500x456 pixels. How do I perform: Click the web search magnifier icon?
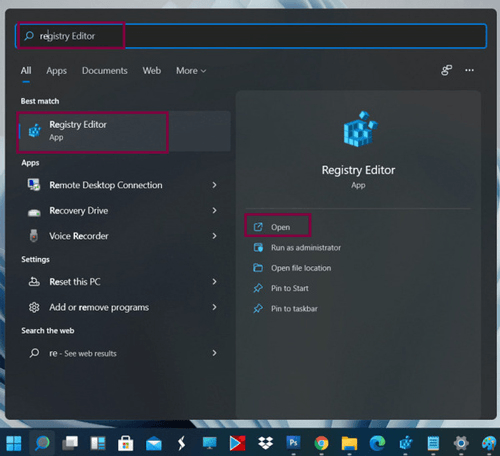pos(34,353)
